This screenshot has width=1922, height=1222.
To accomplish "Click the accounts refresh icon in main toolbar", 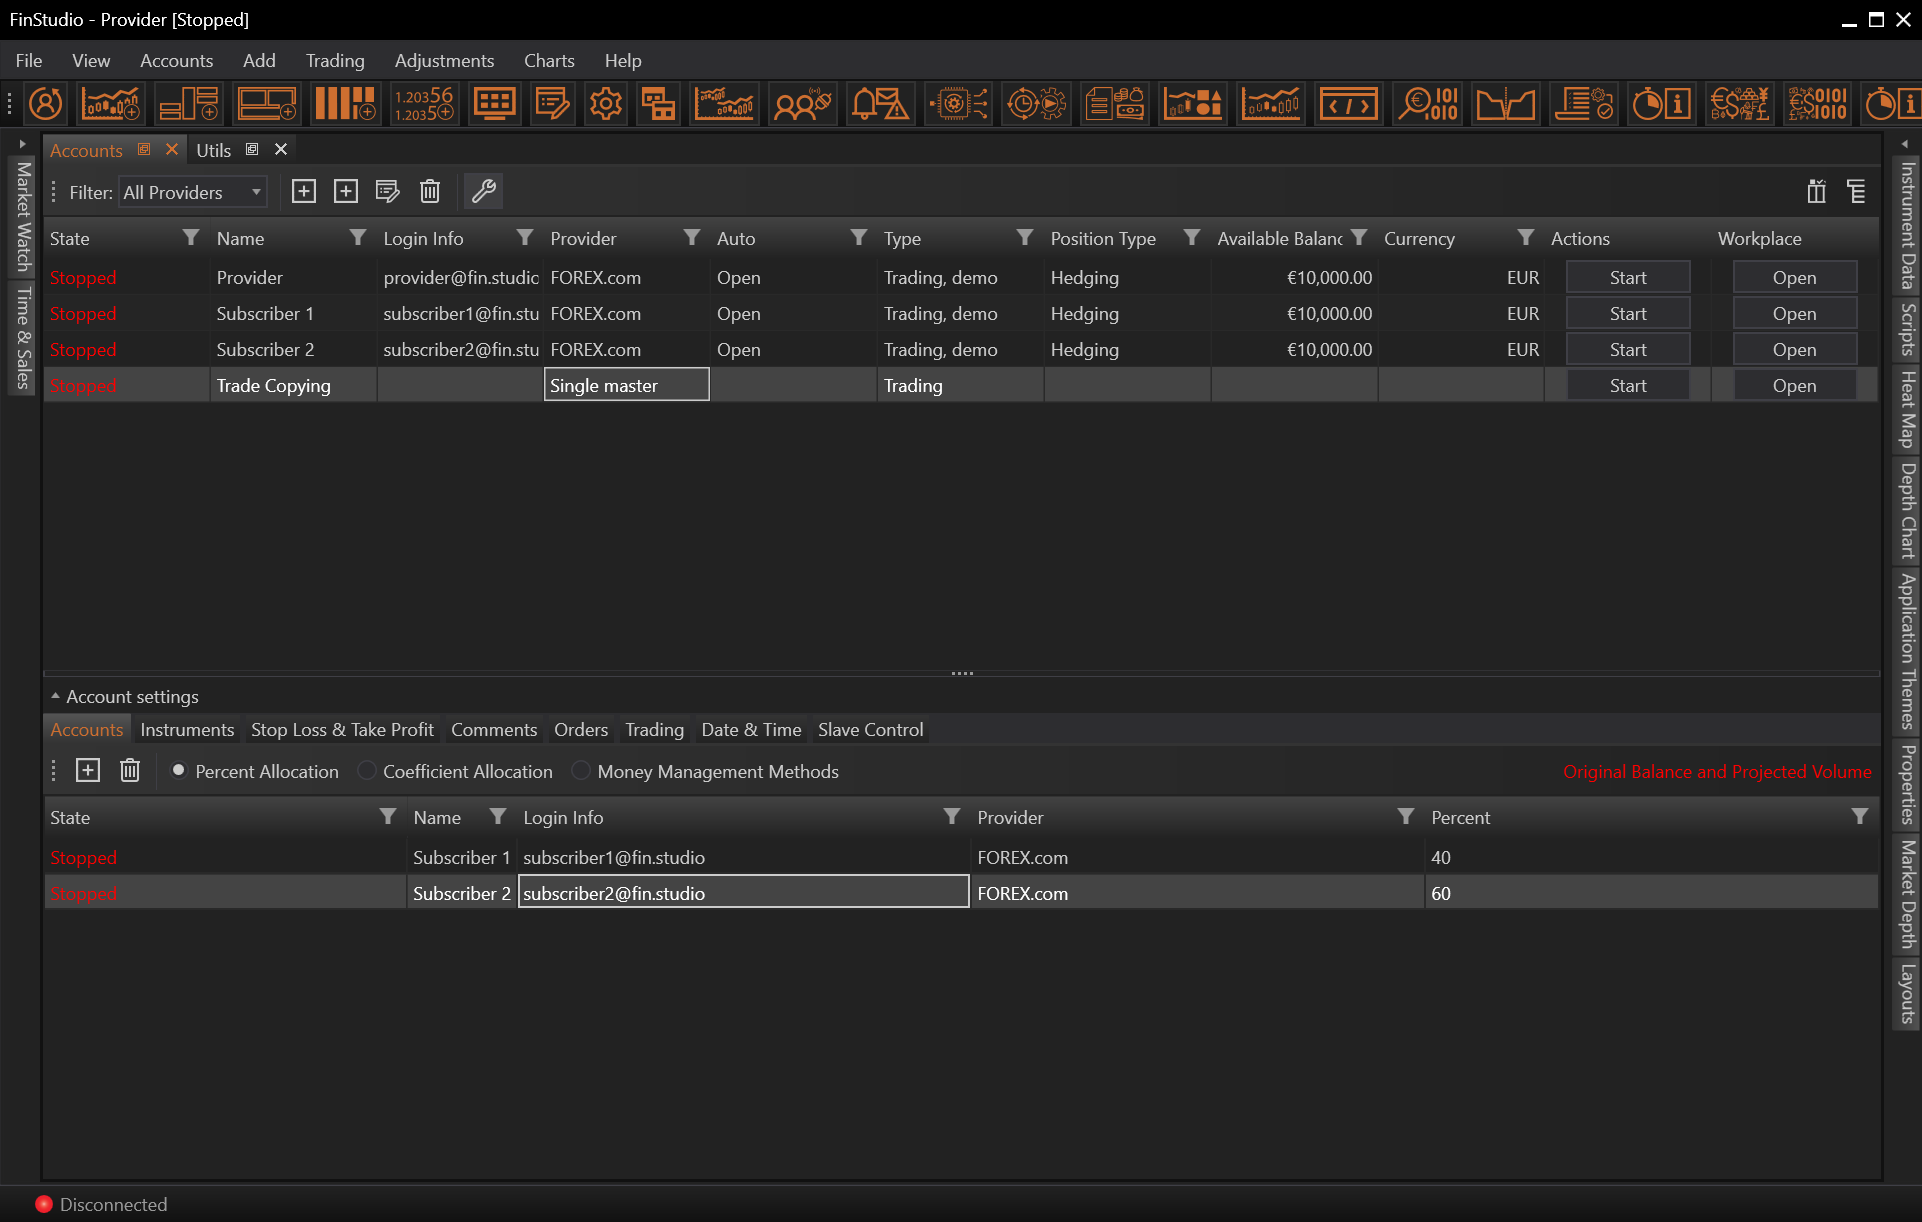I will click(46, 104).
